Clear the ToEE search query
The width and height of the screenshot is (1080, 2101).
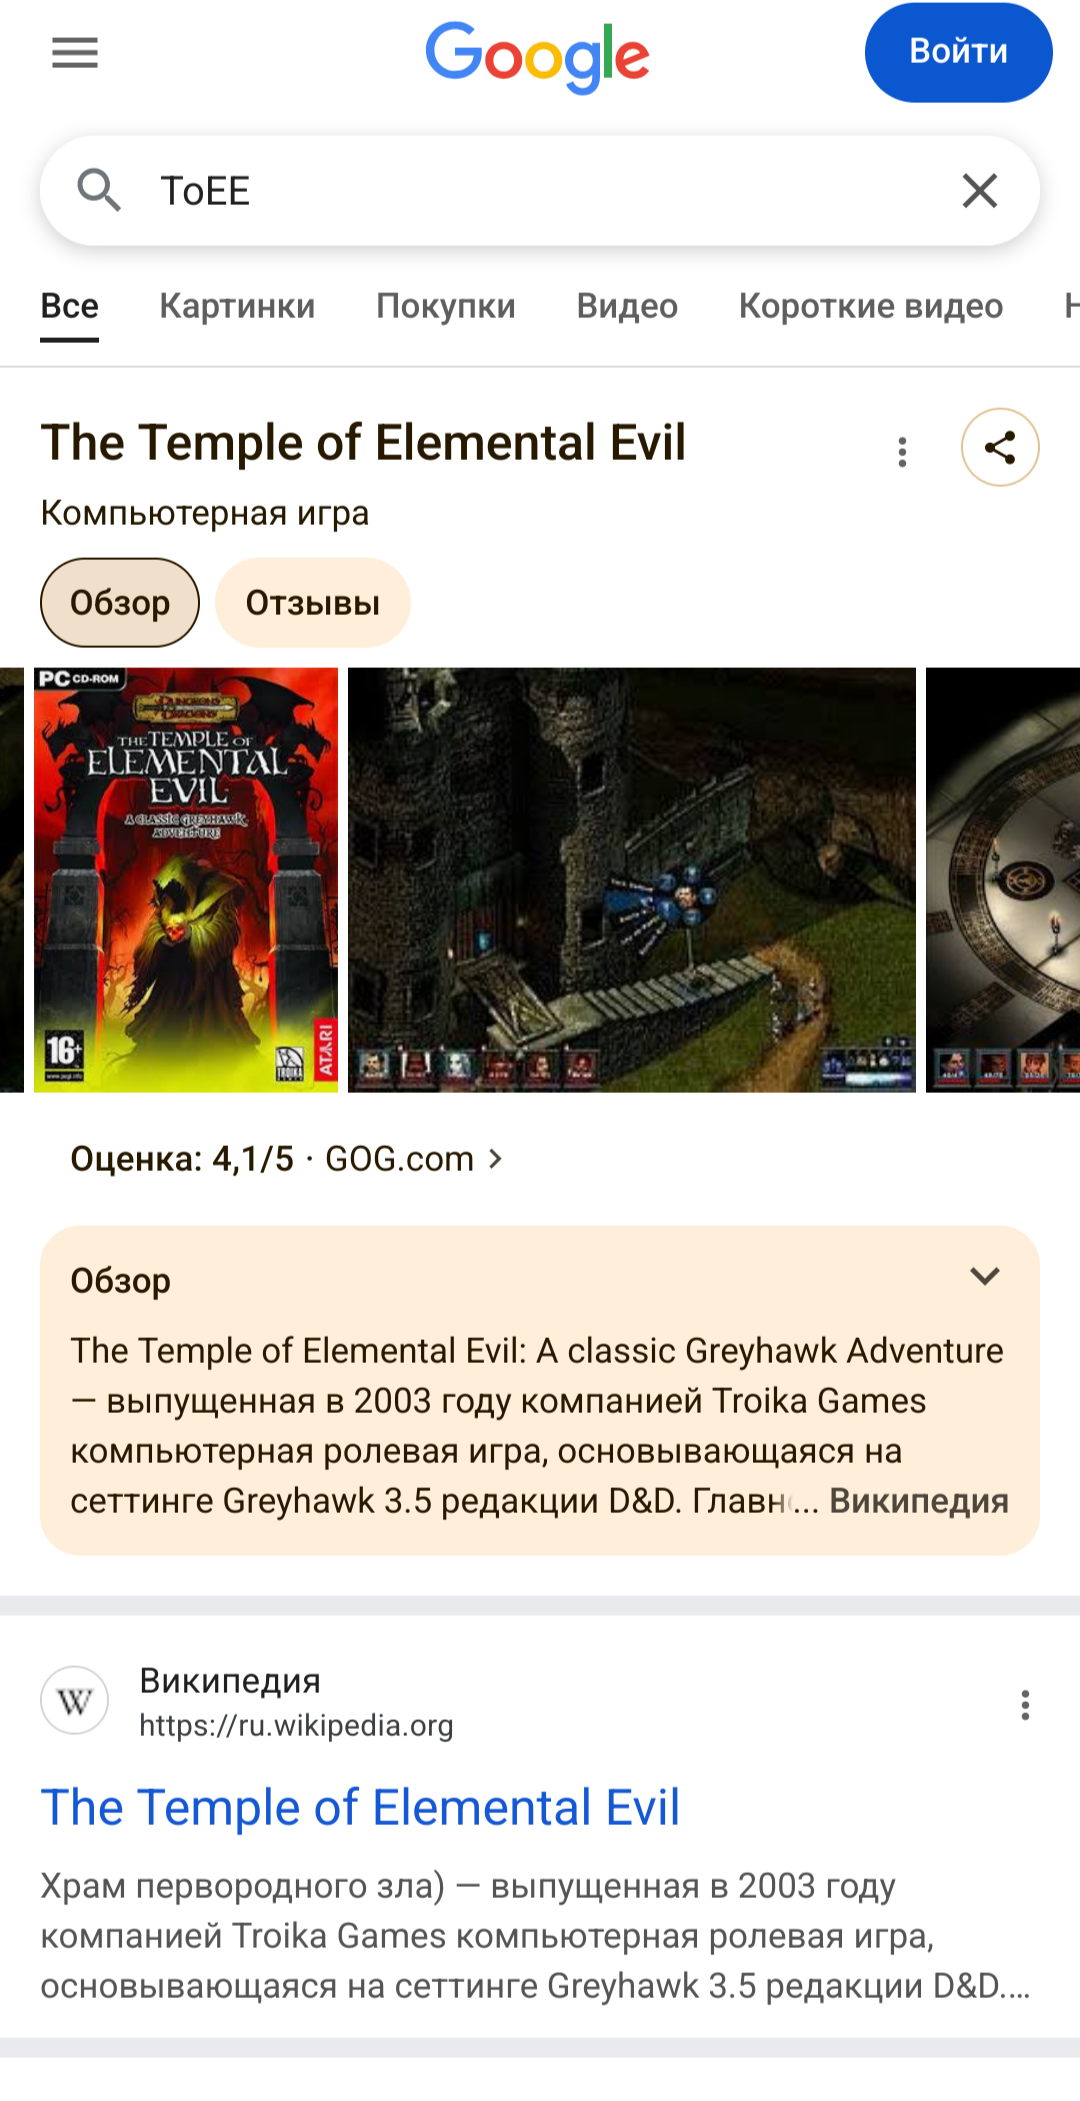[980, 190]
